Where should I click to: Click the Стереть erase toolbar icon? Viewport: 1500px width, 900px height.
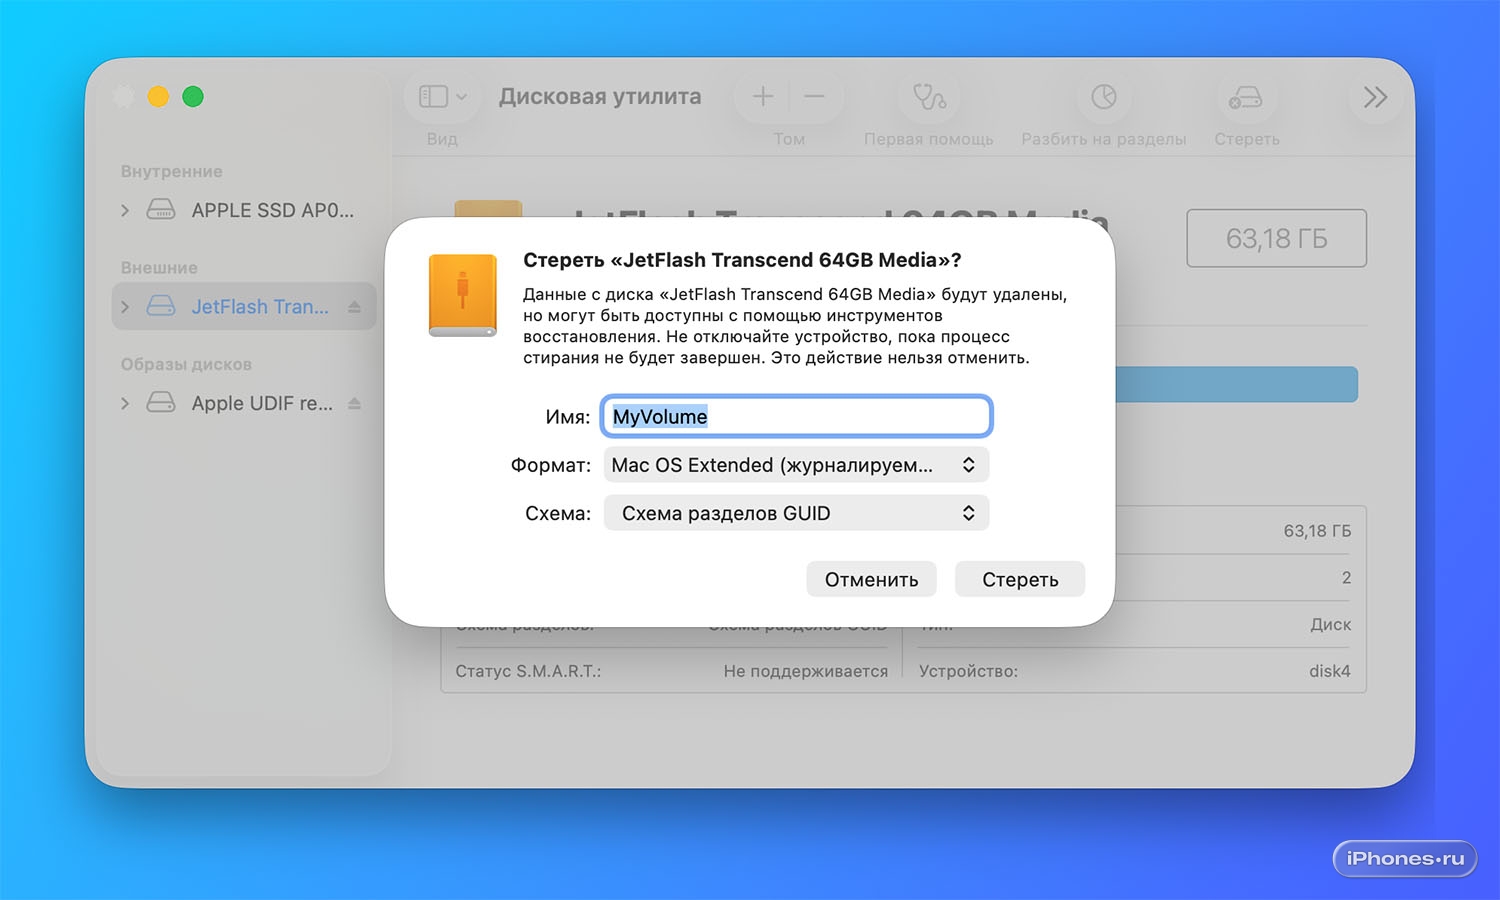pyautogui.click(x=1246, y=97)
